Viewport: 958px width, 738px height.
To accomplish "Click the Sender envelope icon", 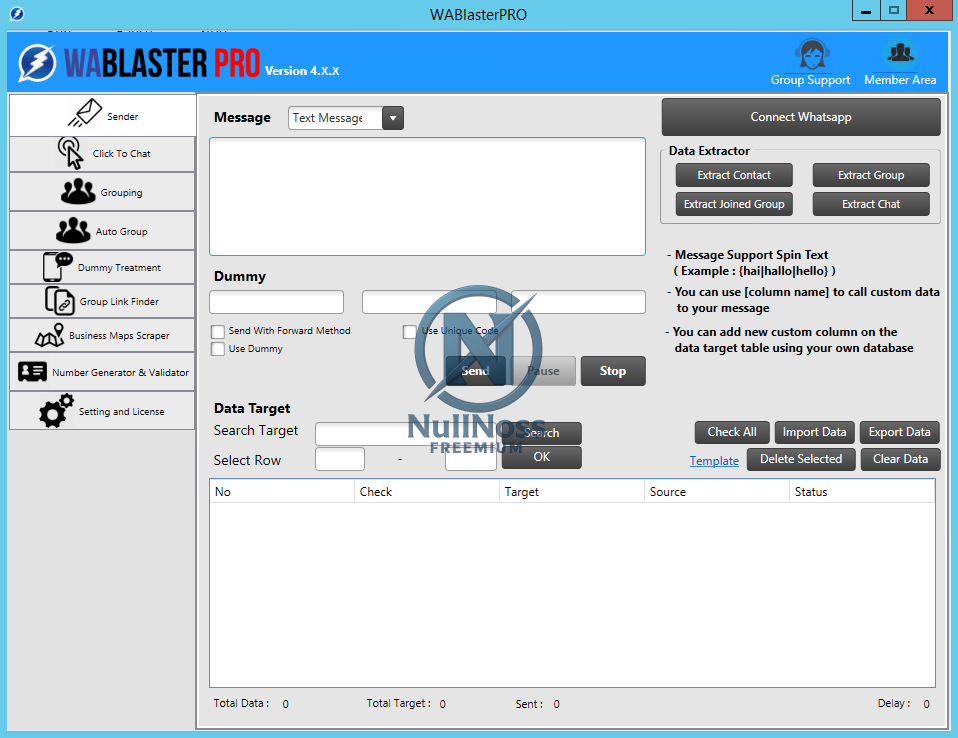I will (85, 113).
